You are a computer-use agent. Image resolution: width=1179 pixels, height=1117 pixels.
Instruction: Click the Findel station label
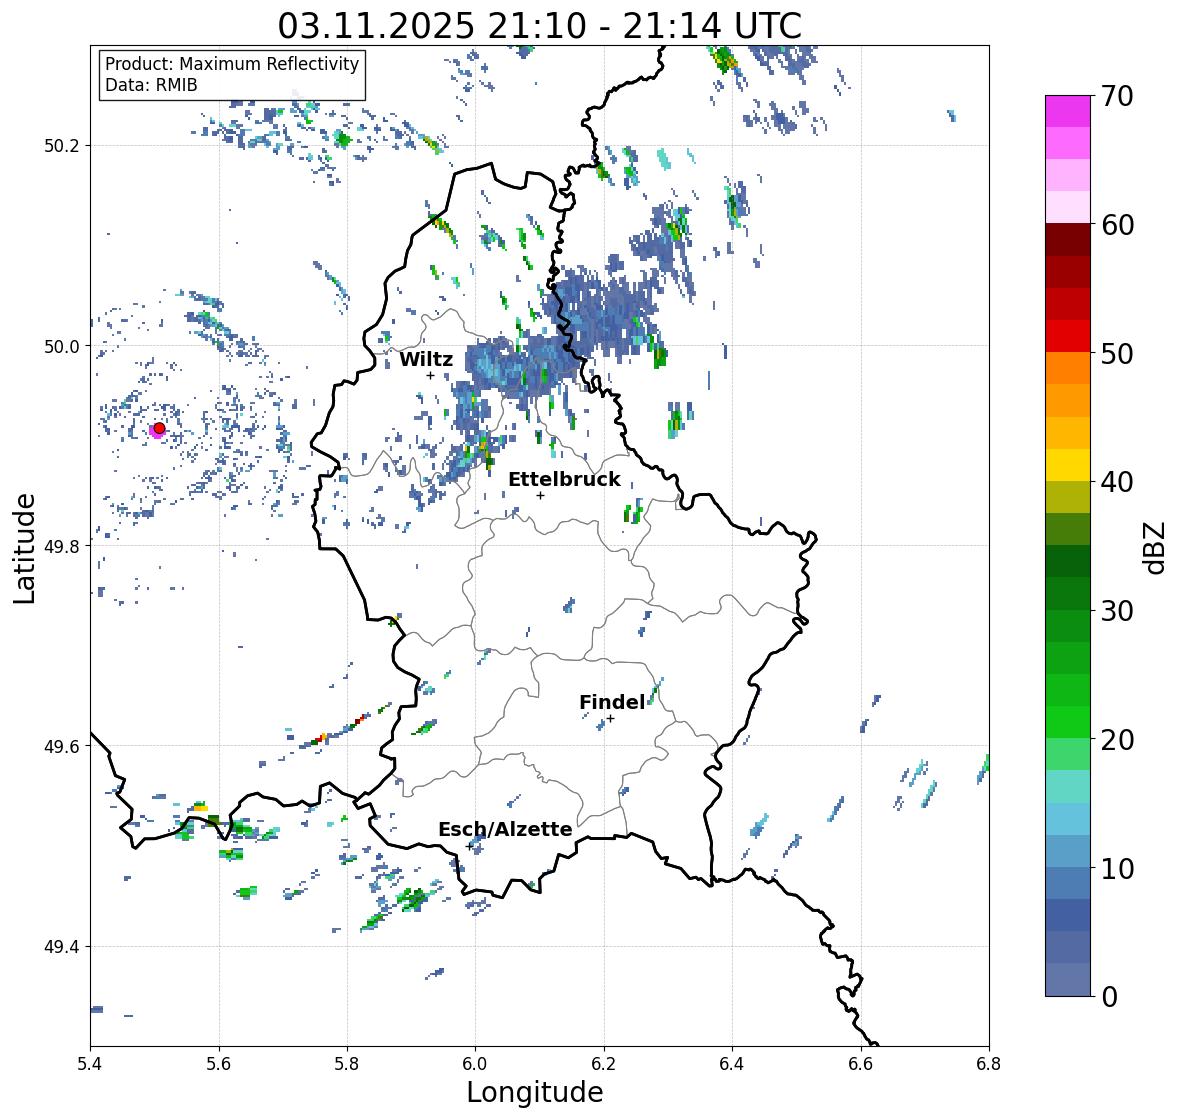click(612, 702)
